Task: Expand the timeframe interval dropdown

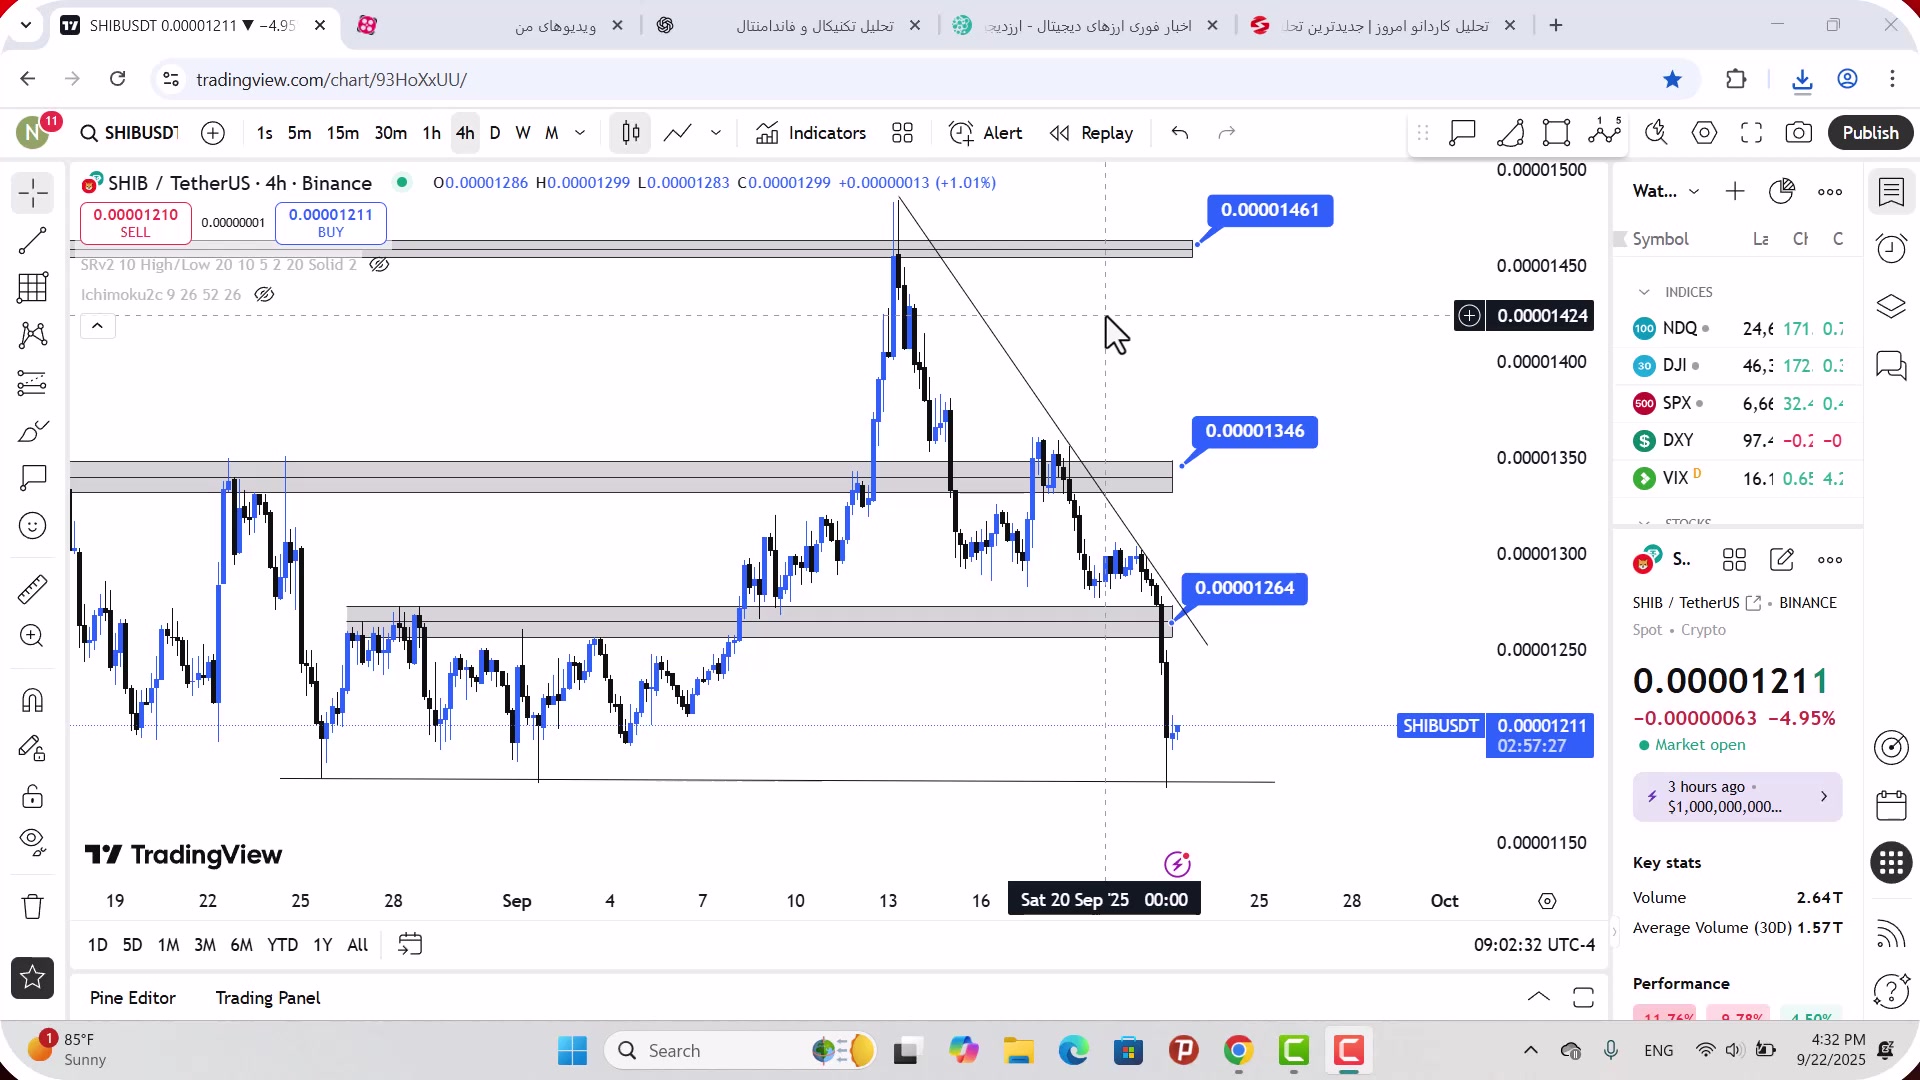Action: [x=580, y=133]
